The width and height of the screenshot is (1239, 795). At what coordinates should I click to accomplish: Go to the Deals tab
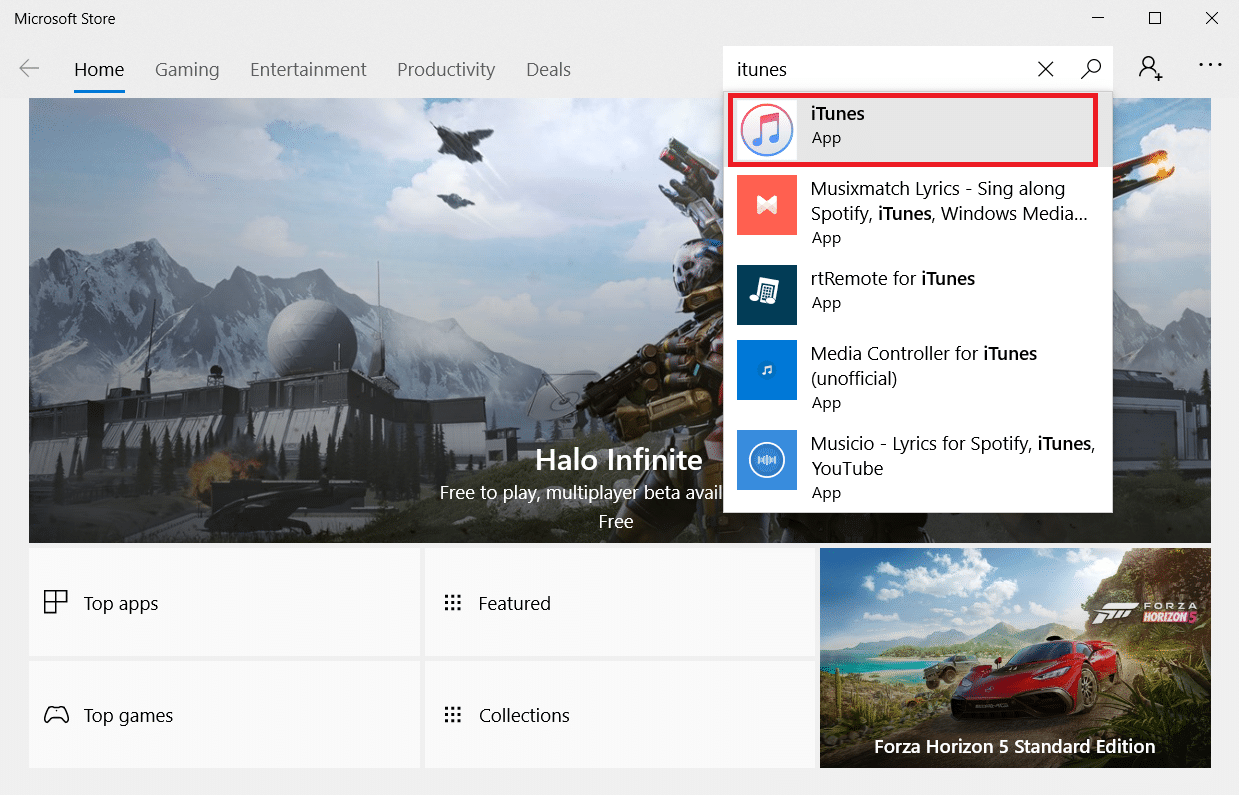tap(548, 70)
